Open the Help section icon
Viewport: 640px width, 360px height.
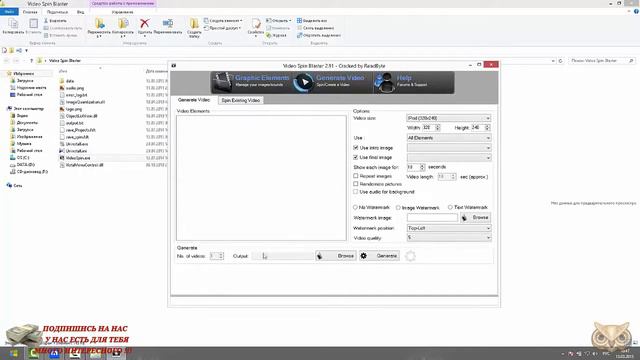coord(384,82)
